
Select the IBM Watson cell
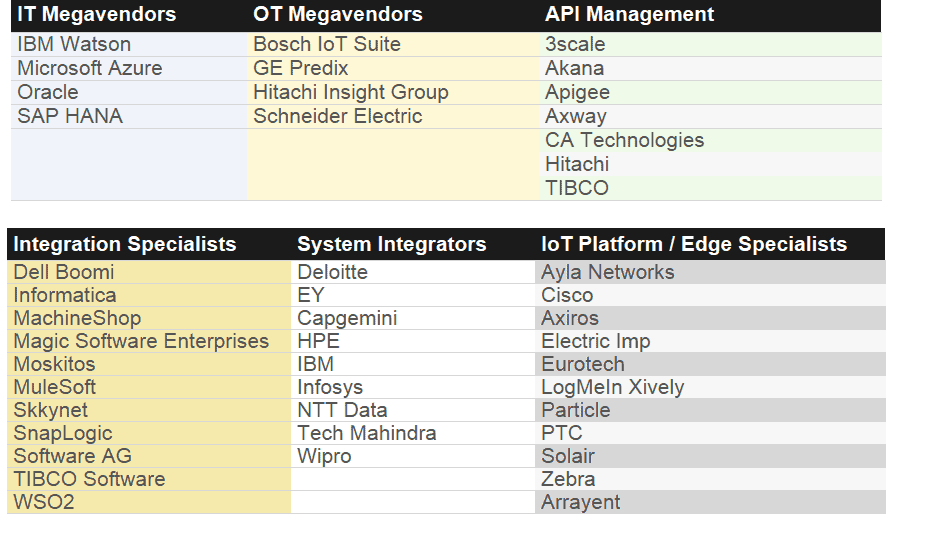click(74, 44)
